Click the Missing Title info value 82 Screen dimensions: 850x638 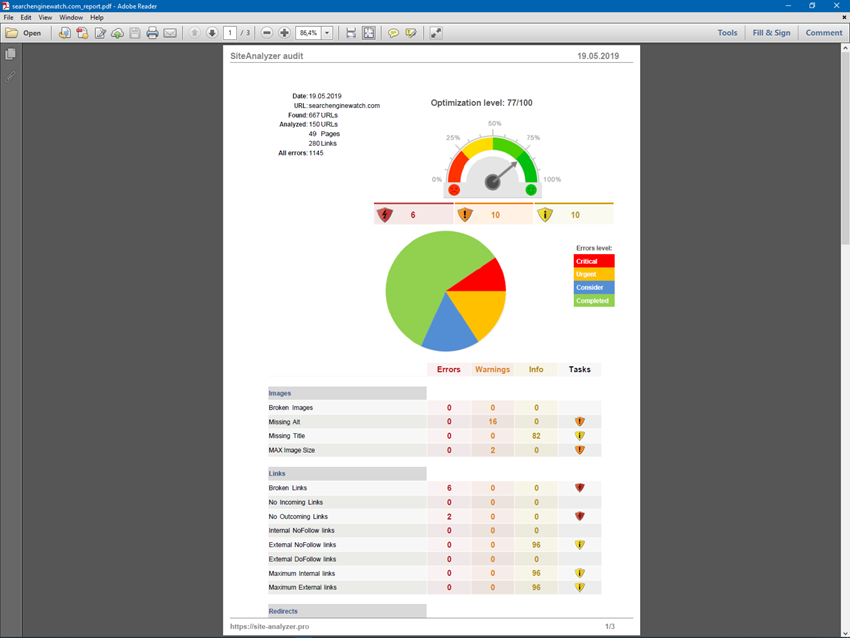click(x=536, y=436)
